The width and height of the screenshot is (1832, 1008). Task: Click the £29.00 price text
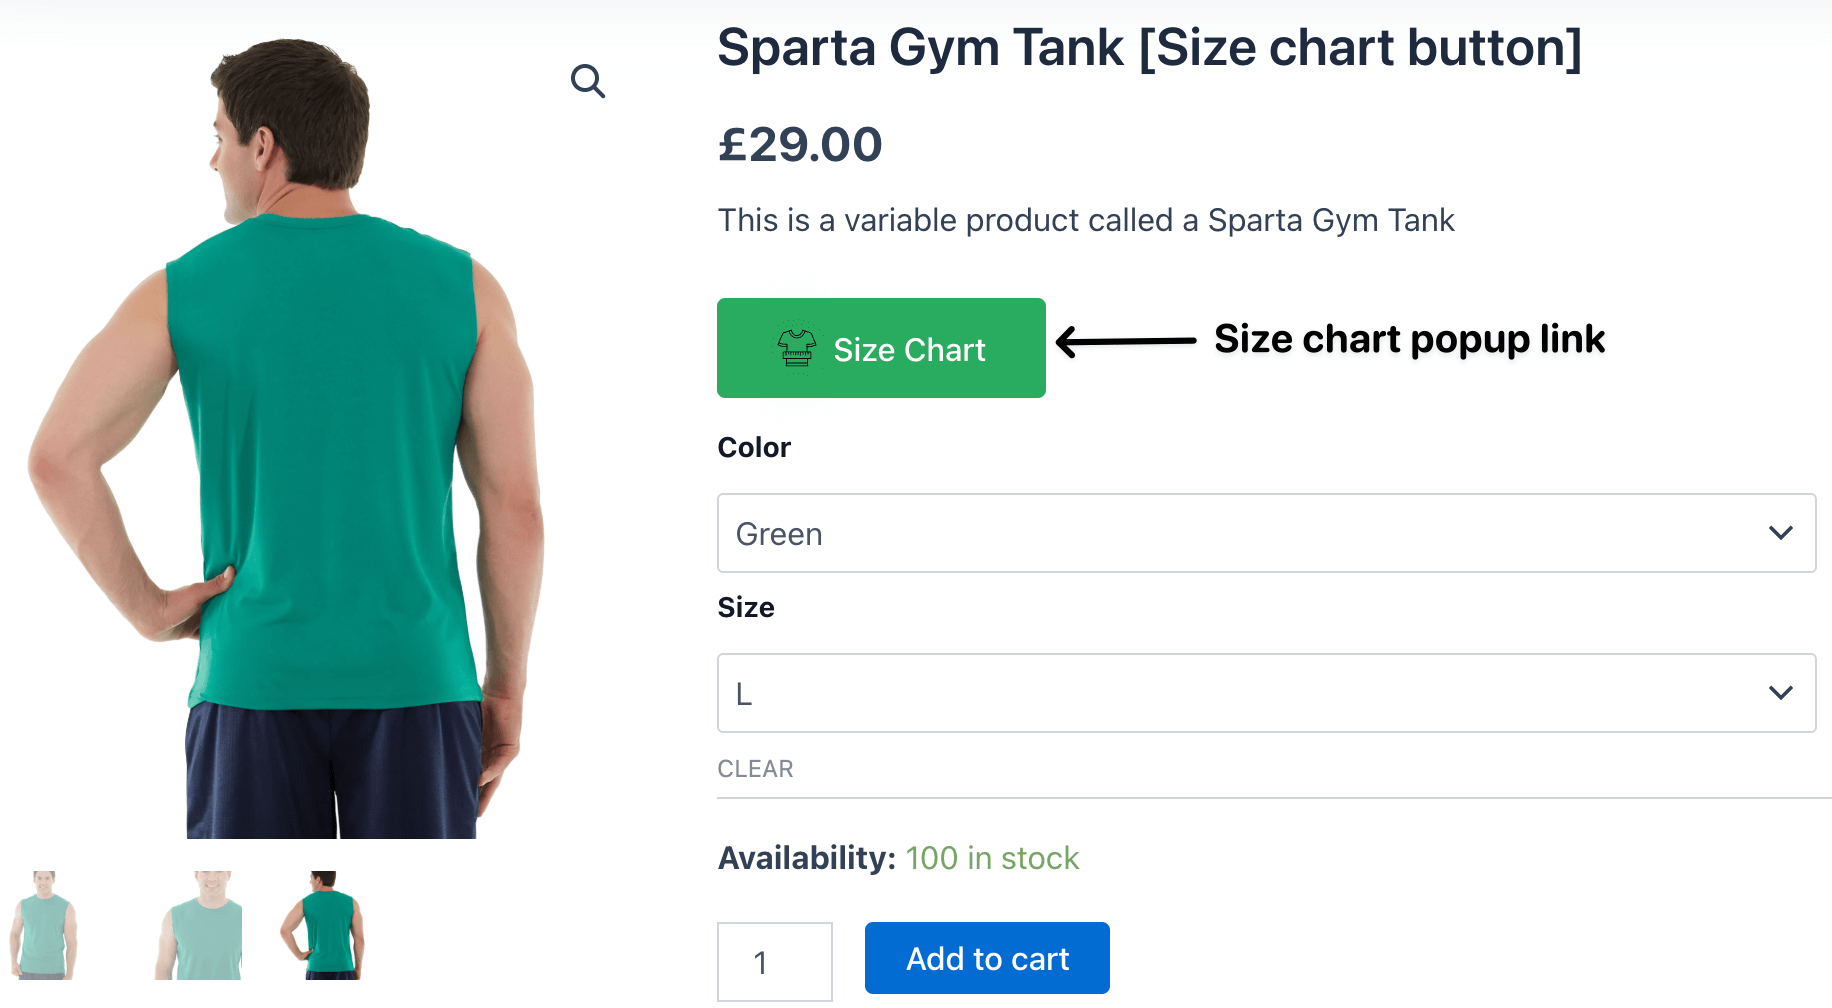click(x=799, y=143)
